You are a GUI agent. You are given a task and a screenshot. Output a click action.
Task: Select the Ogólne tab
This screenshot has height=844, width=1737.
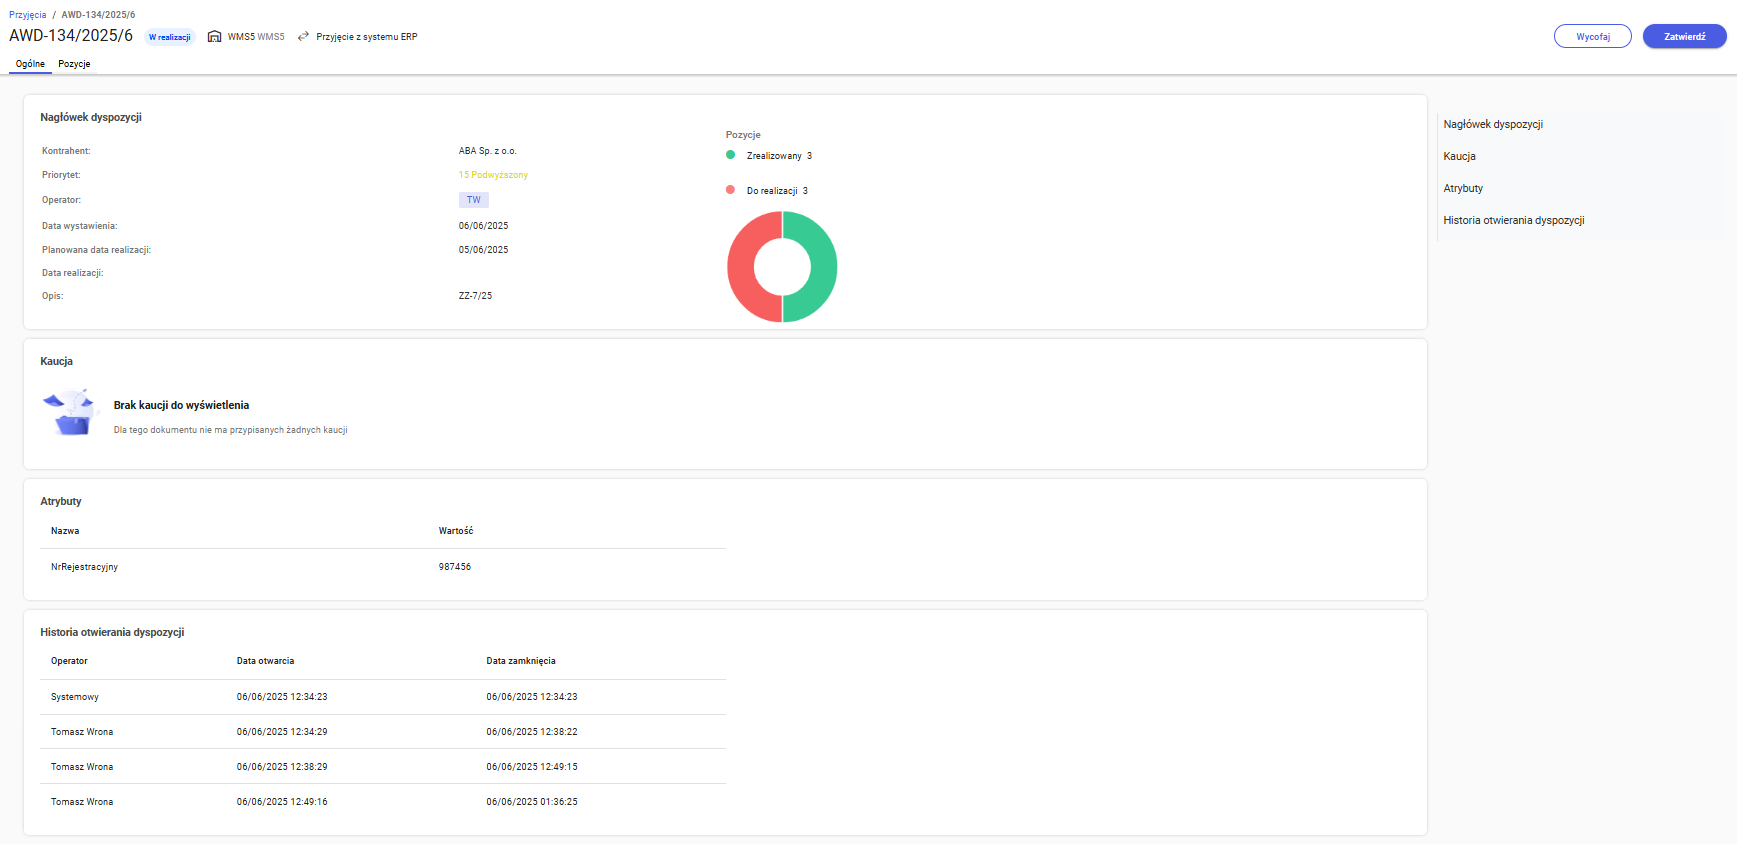click(x=30, y=64)
